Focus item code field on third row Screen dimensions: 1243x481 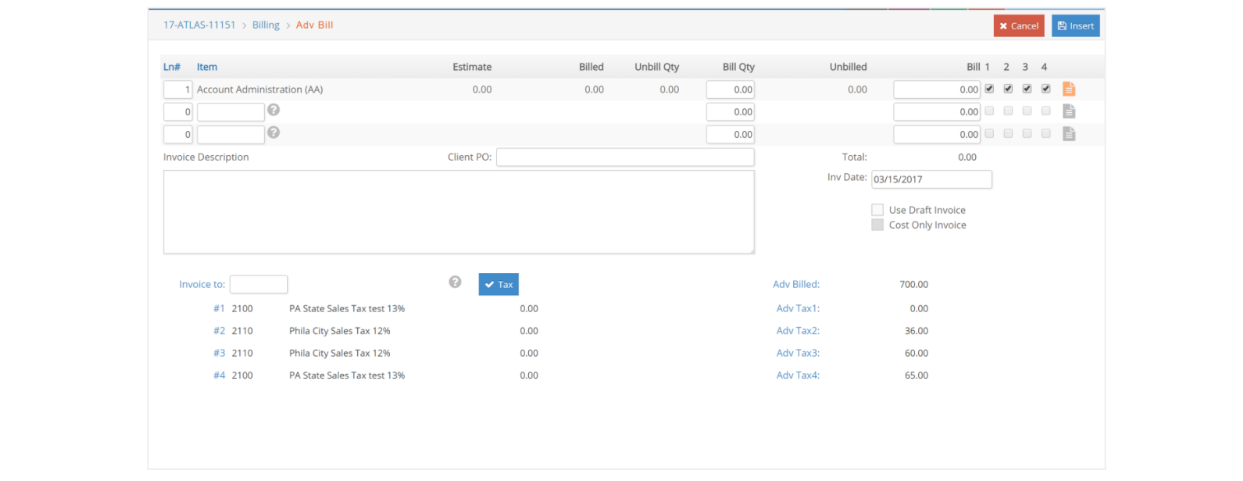pos(231,133)
